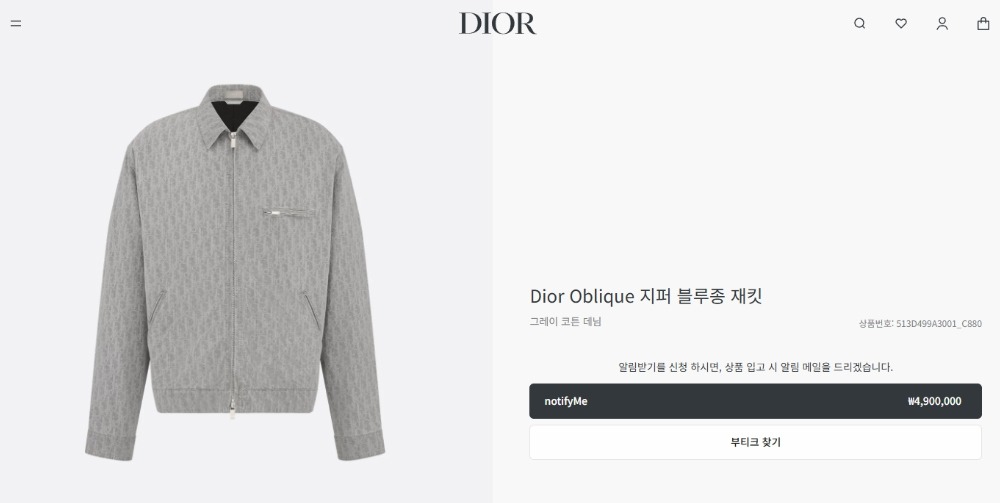Open the search magnifier icon
Screen dimensions: 1000x503
(x=860, y=24)
